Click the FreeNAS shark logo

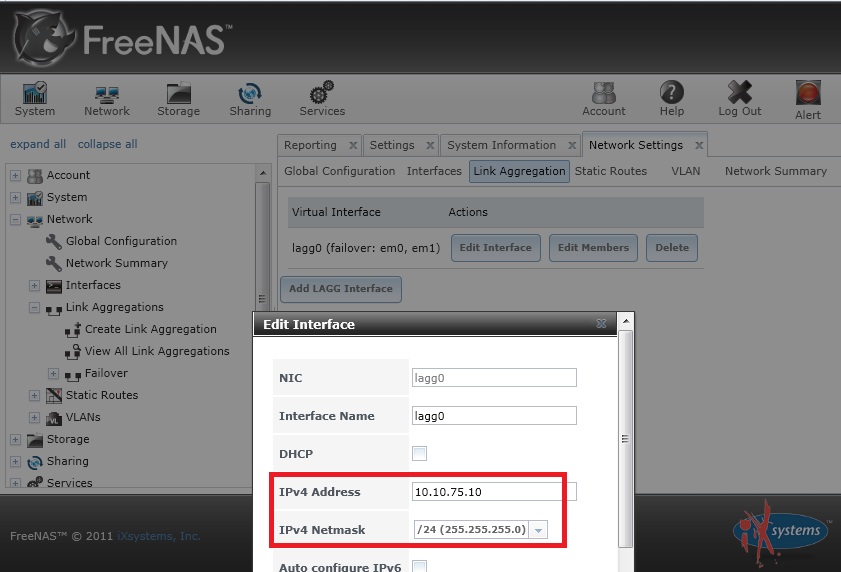(x=43, y=38)
